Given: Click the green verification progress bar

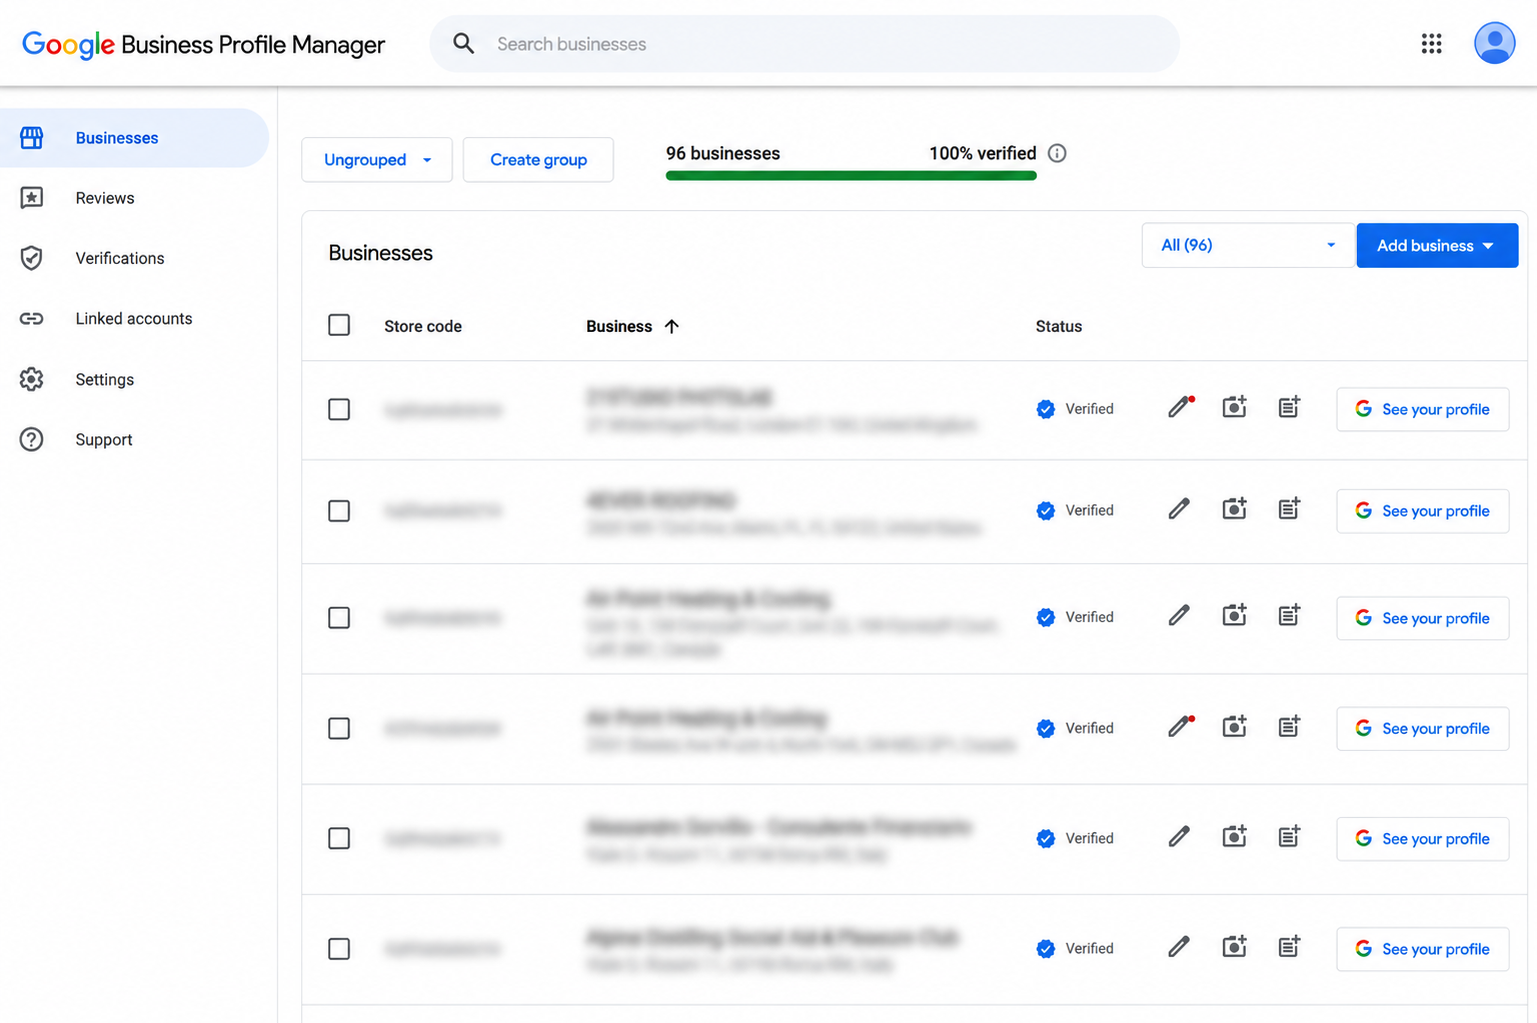Looking at the screenshot, I should pyautogui.click(x=851, y=176).
